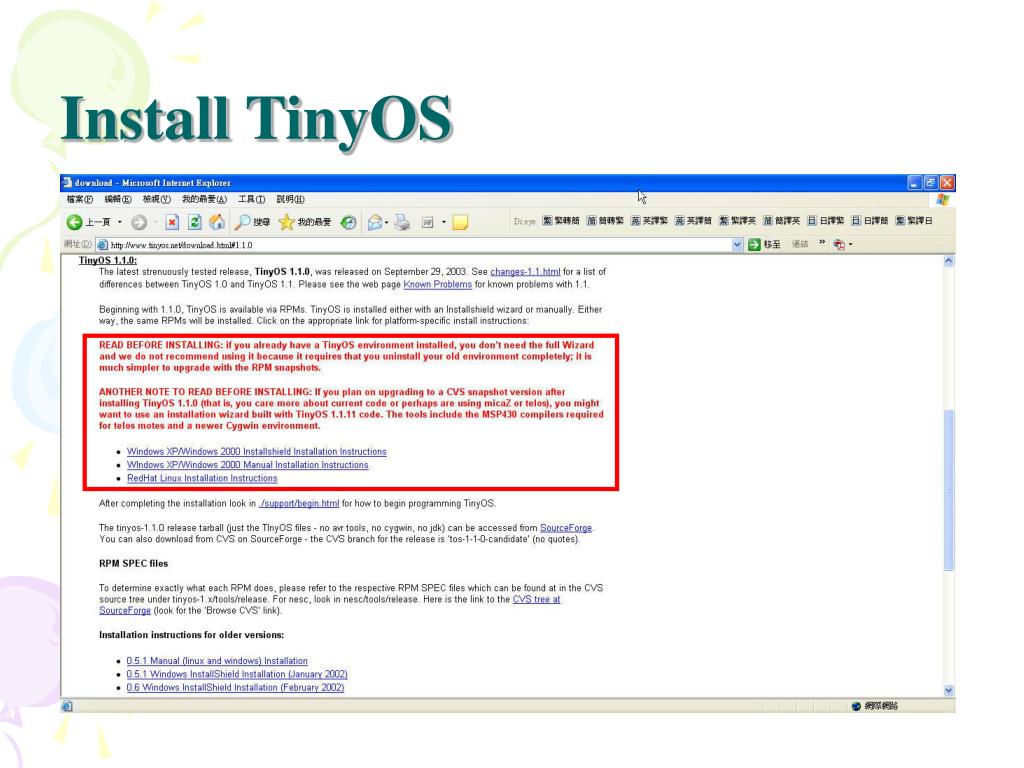The height and width of the screenshot is (768, 1024).
Task: Open the History clock icon
Action: click(x=349, y=222)
